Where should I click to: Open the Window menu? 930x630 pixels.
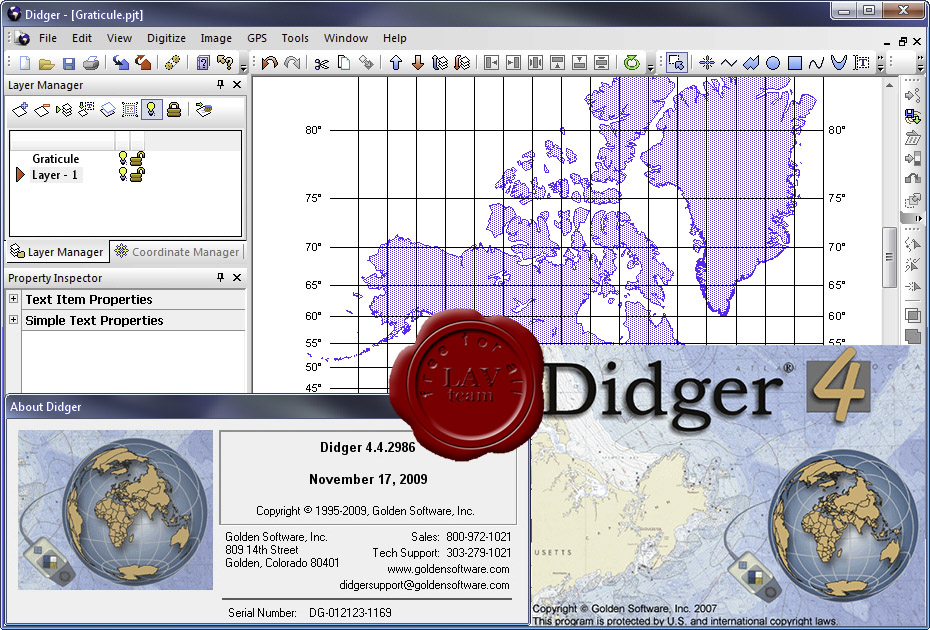[346, 38]
